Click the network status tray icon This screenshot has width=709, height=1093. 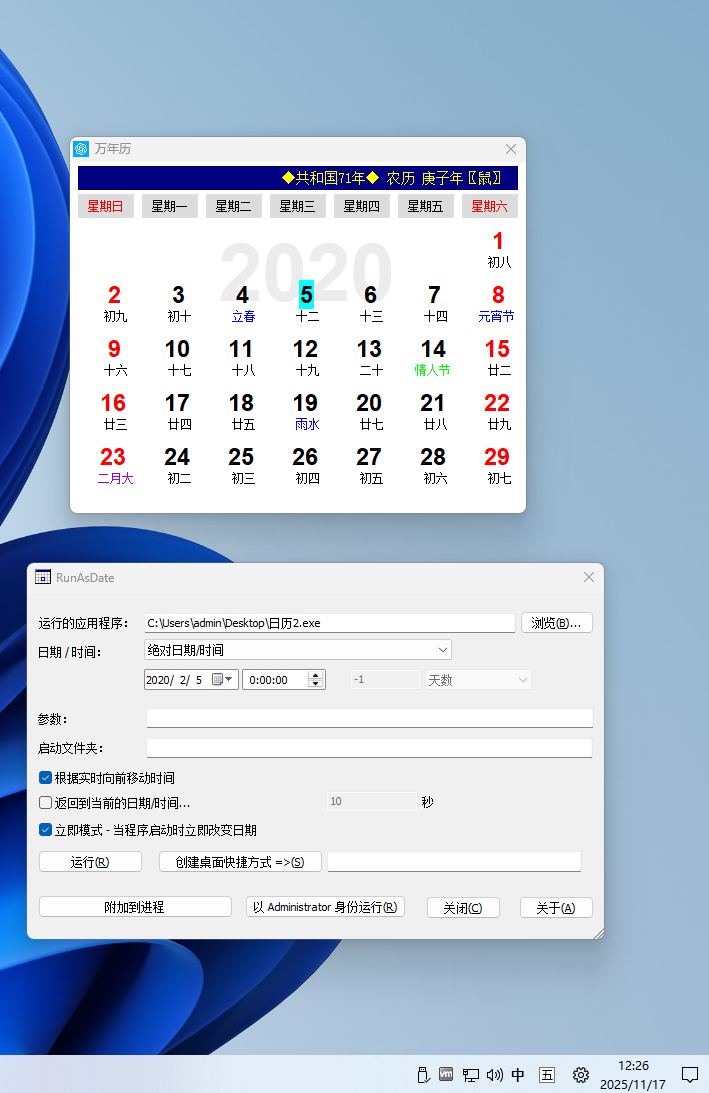click(470, 1075)
